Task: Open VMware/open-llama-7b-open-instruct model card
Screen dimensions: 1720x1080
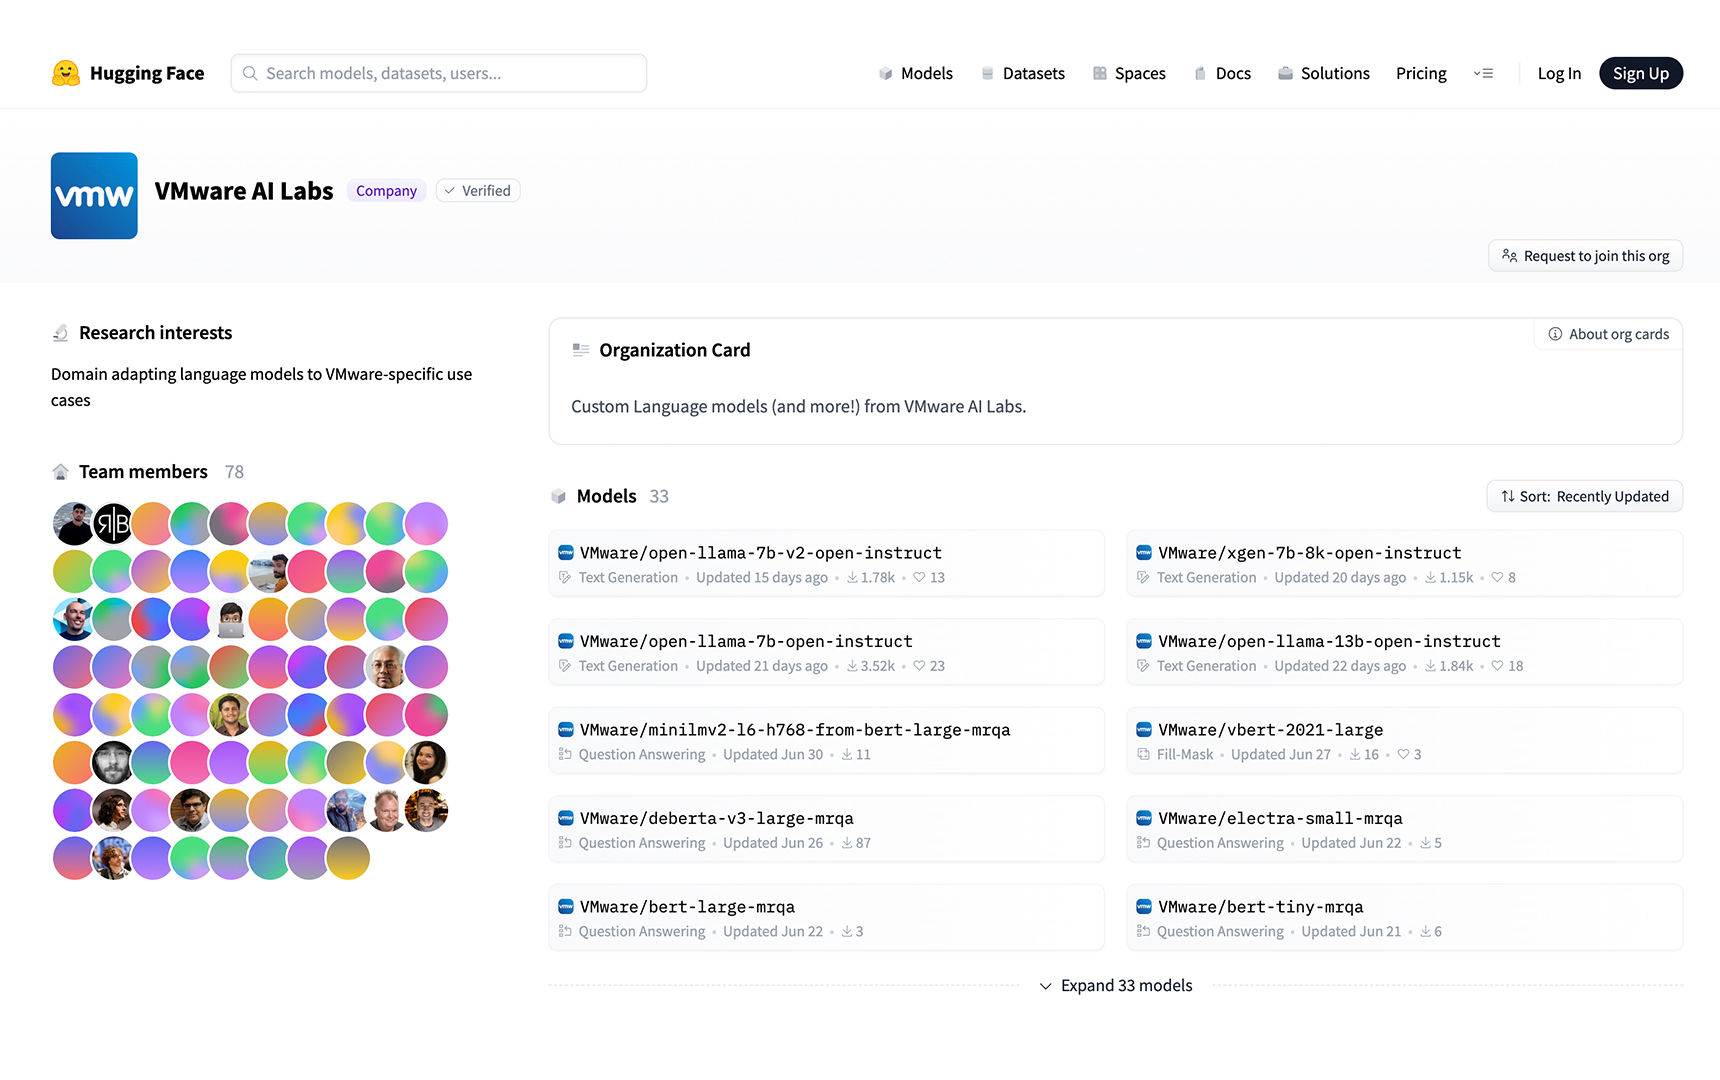Action: (826, 652)
